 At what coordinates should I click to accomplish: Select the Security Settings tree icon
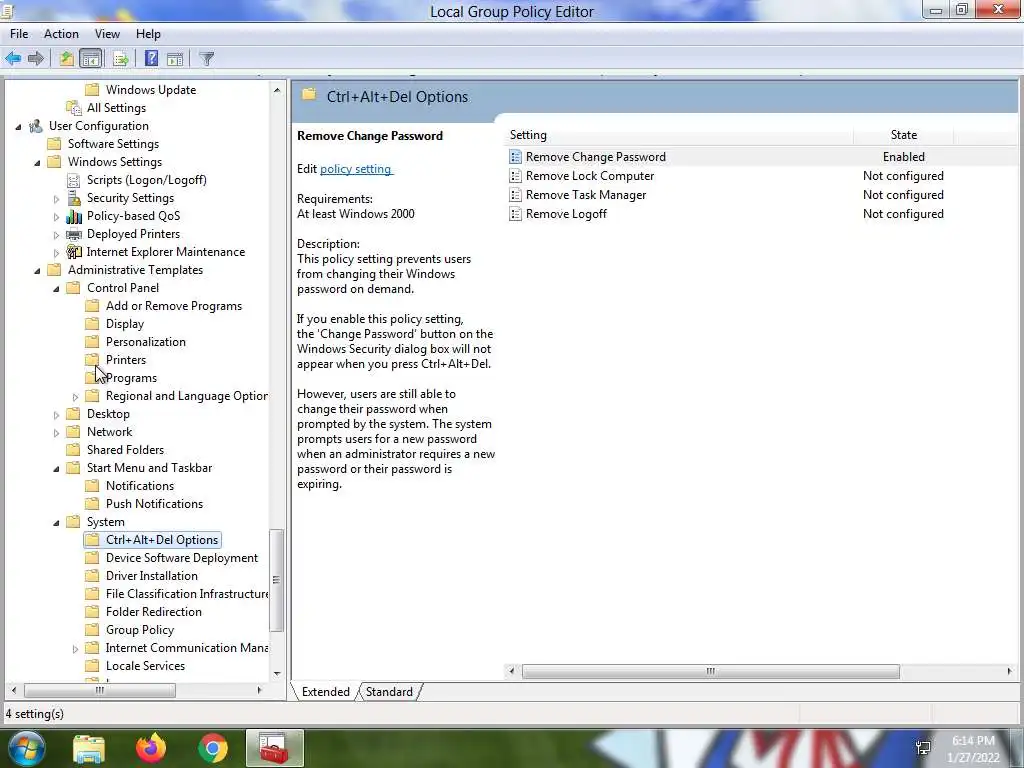click(x=74, y=198)
